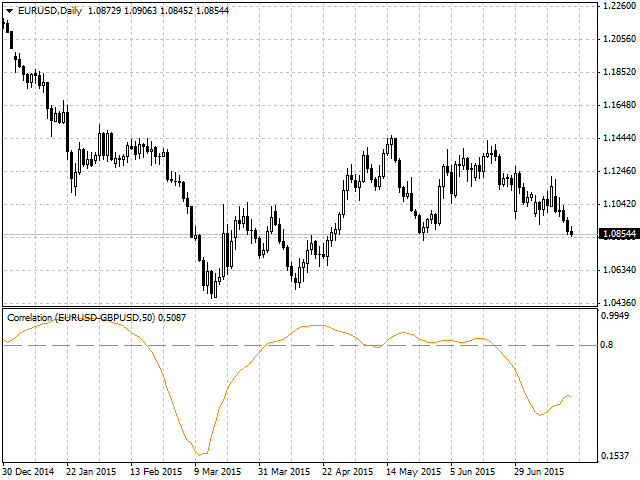Select the current price label 1.08544

pos(619,234)
